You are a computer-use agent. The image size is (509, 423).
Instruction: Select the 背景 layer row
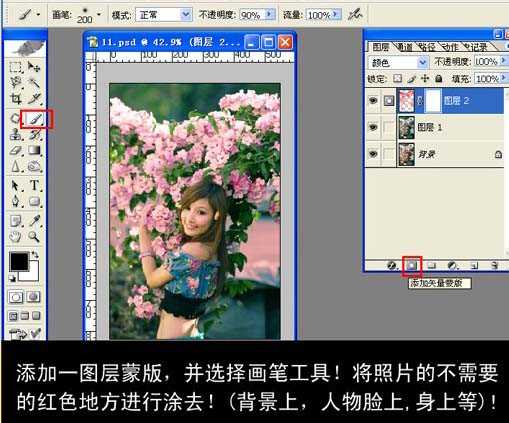tap(435, 154)
